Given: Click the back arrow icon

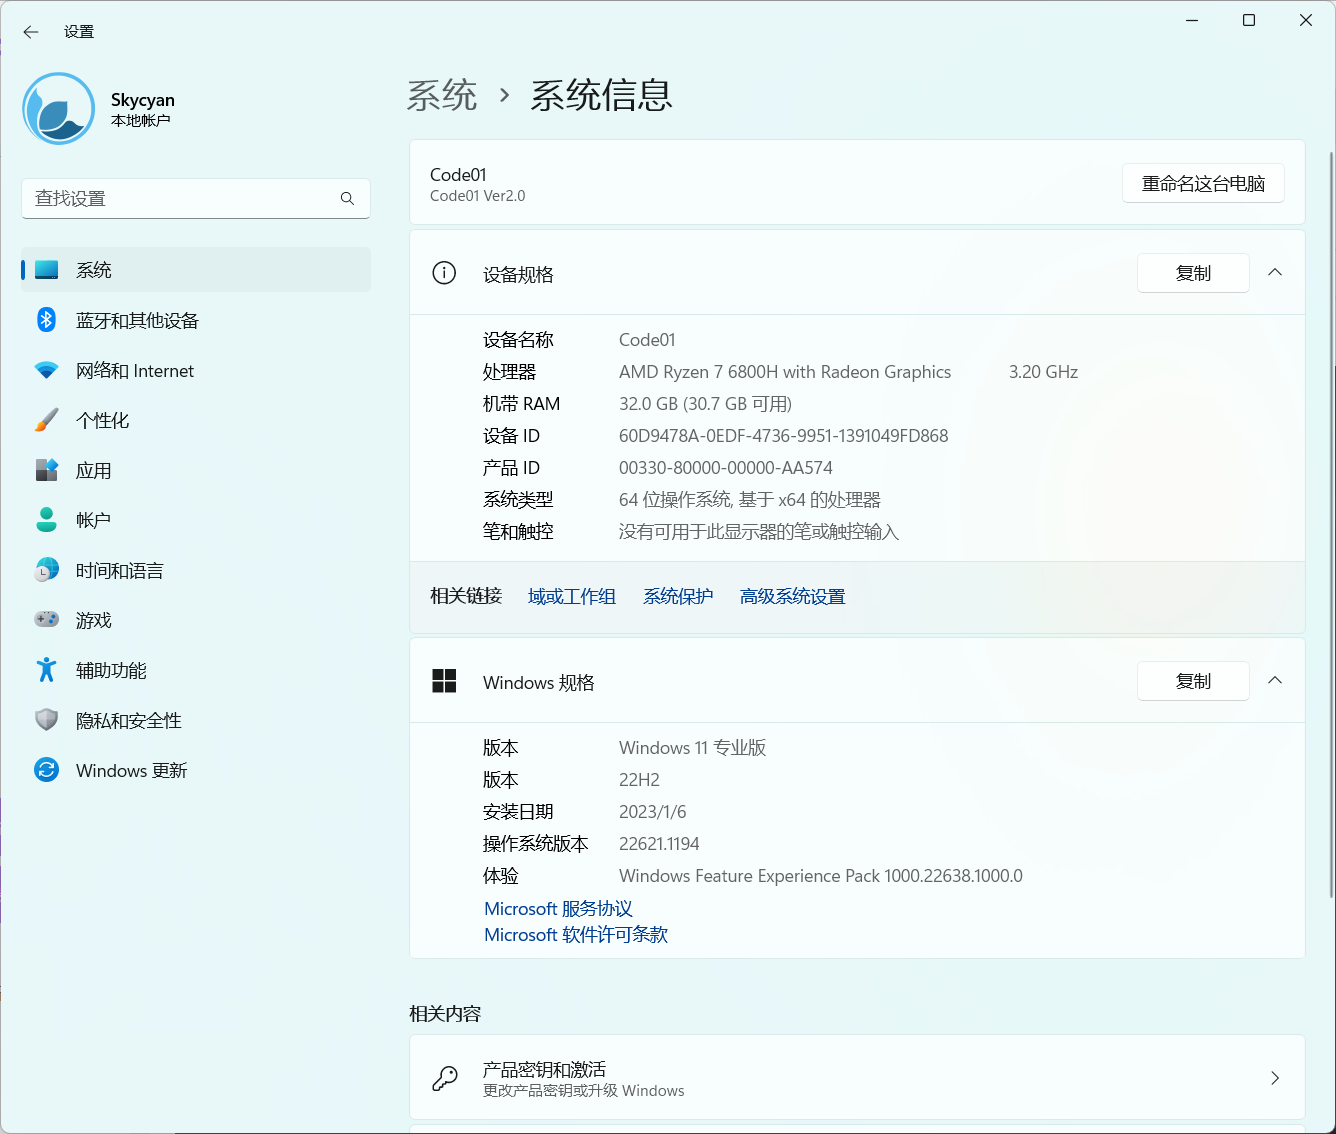Looking at the screenshot, I should pyautogui.click(x=31, y=32).
